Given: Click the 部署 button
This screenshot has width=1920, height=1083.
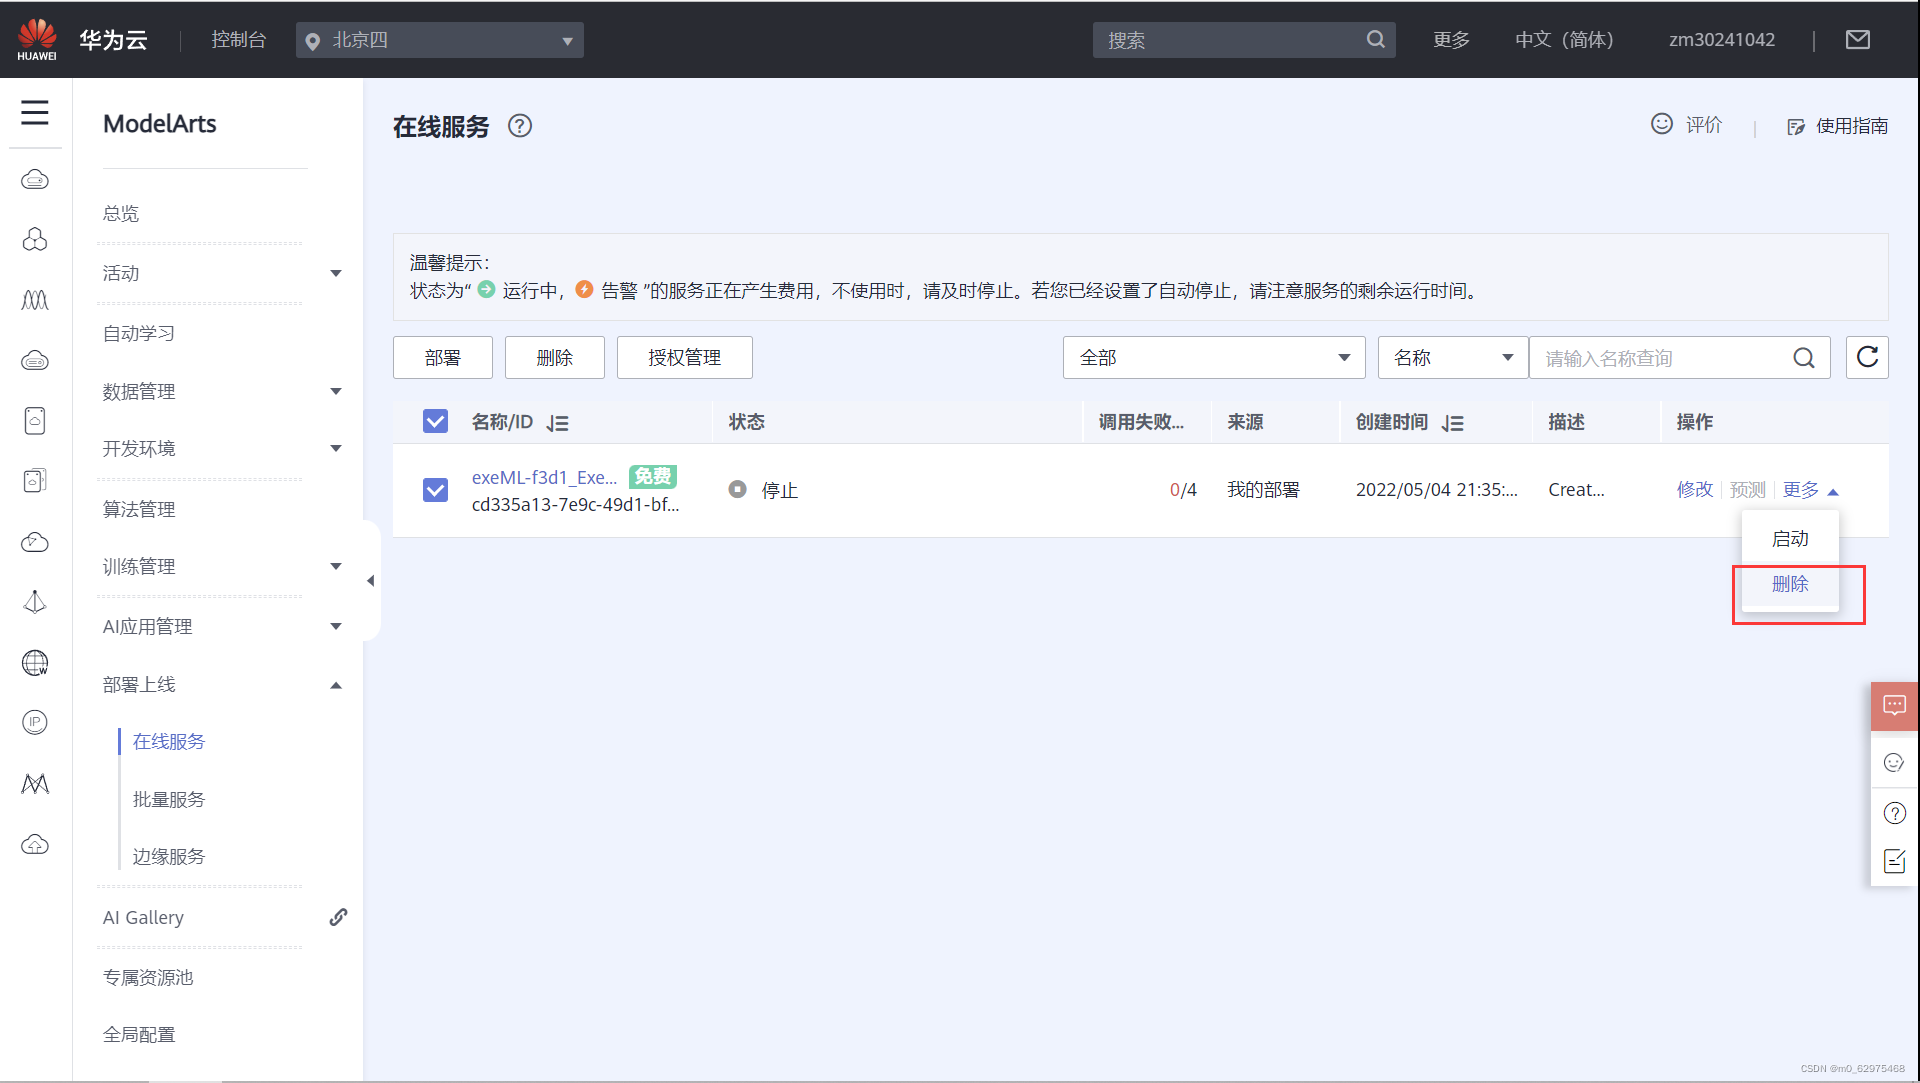Looking at the screenshot, I should tap(443, 357).
